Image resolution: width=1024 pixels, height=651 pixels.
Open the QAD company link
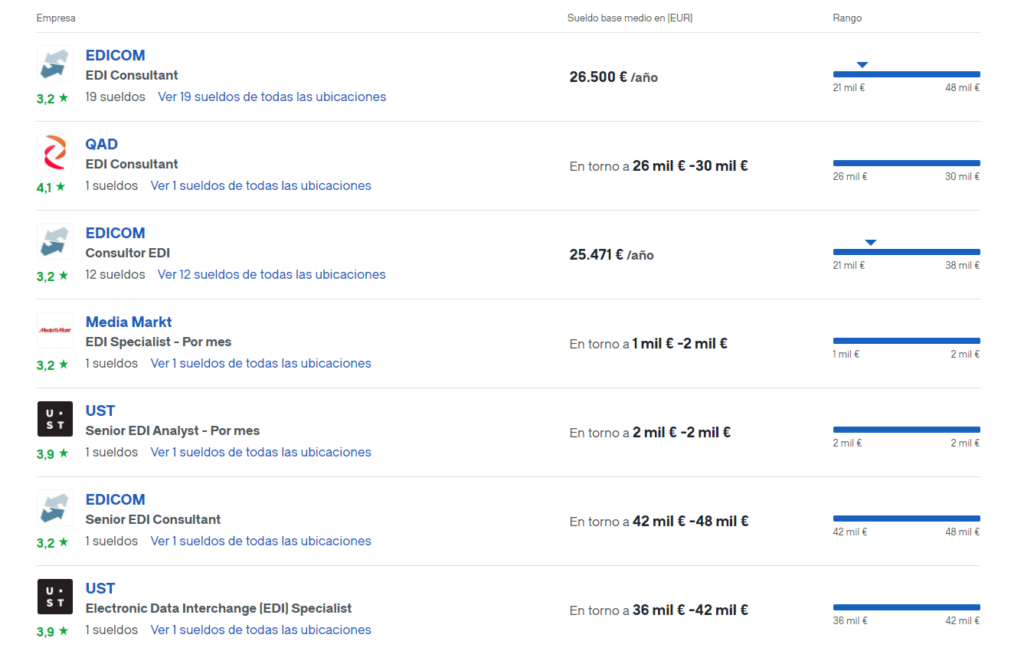101,144
